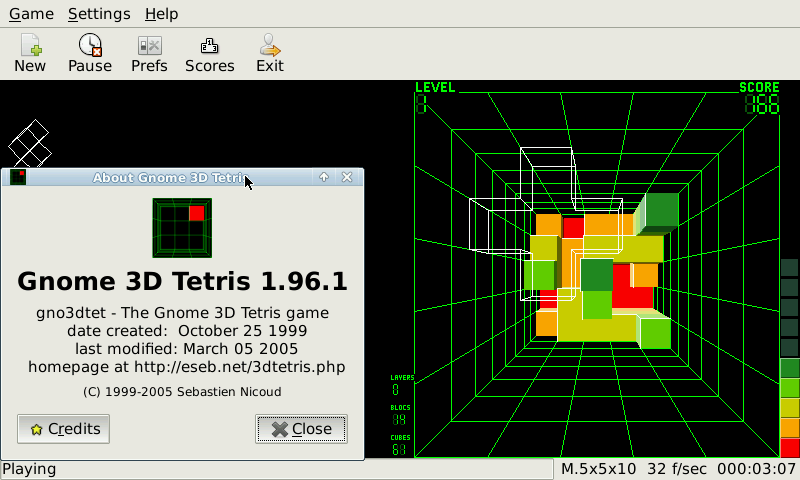The height and width of the screenshot is (480, 800).
Task: Click the Gnome 3D Tetris logo image
Action: (x=182, y=228)
